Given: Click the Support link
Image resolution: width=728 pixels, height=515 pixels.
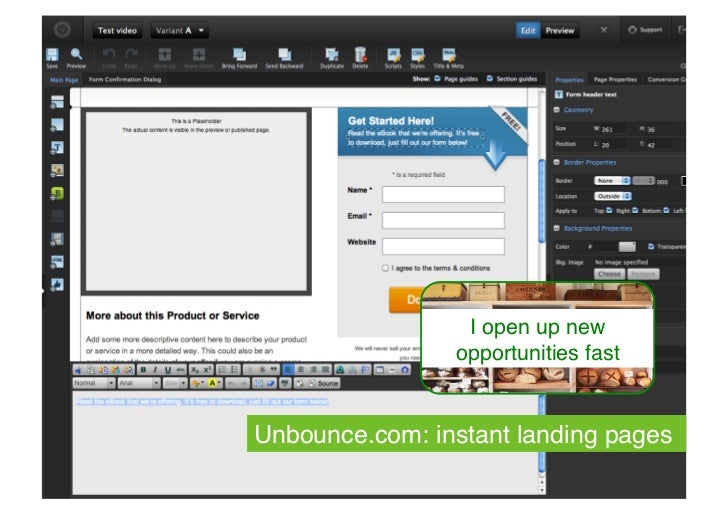Looking at the screenshot, I should pyautogui.click(x=645, y=30).
